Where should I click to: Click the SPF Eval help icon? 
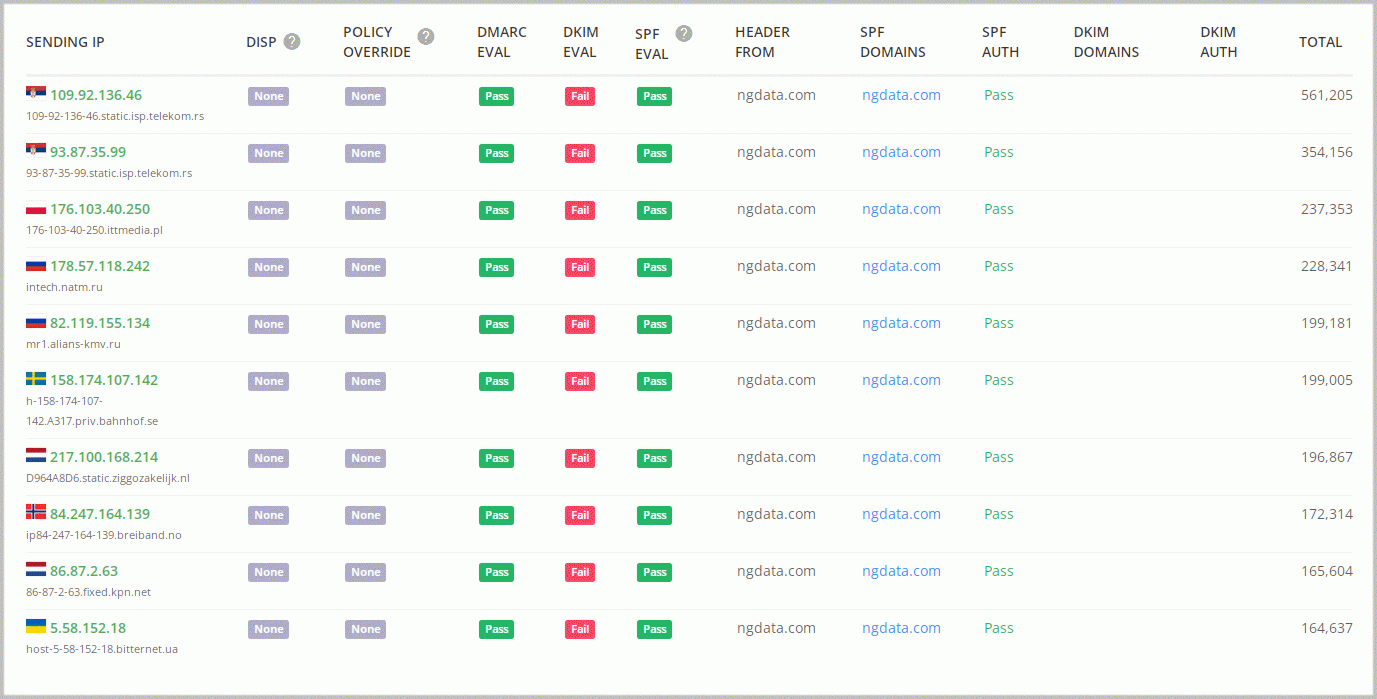[x=684, y=33]
